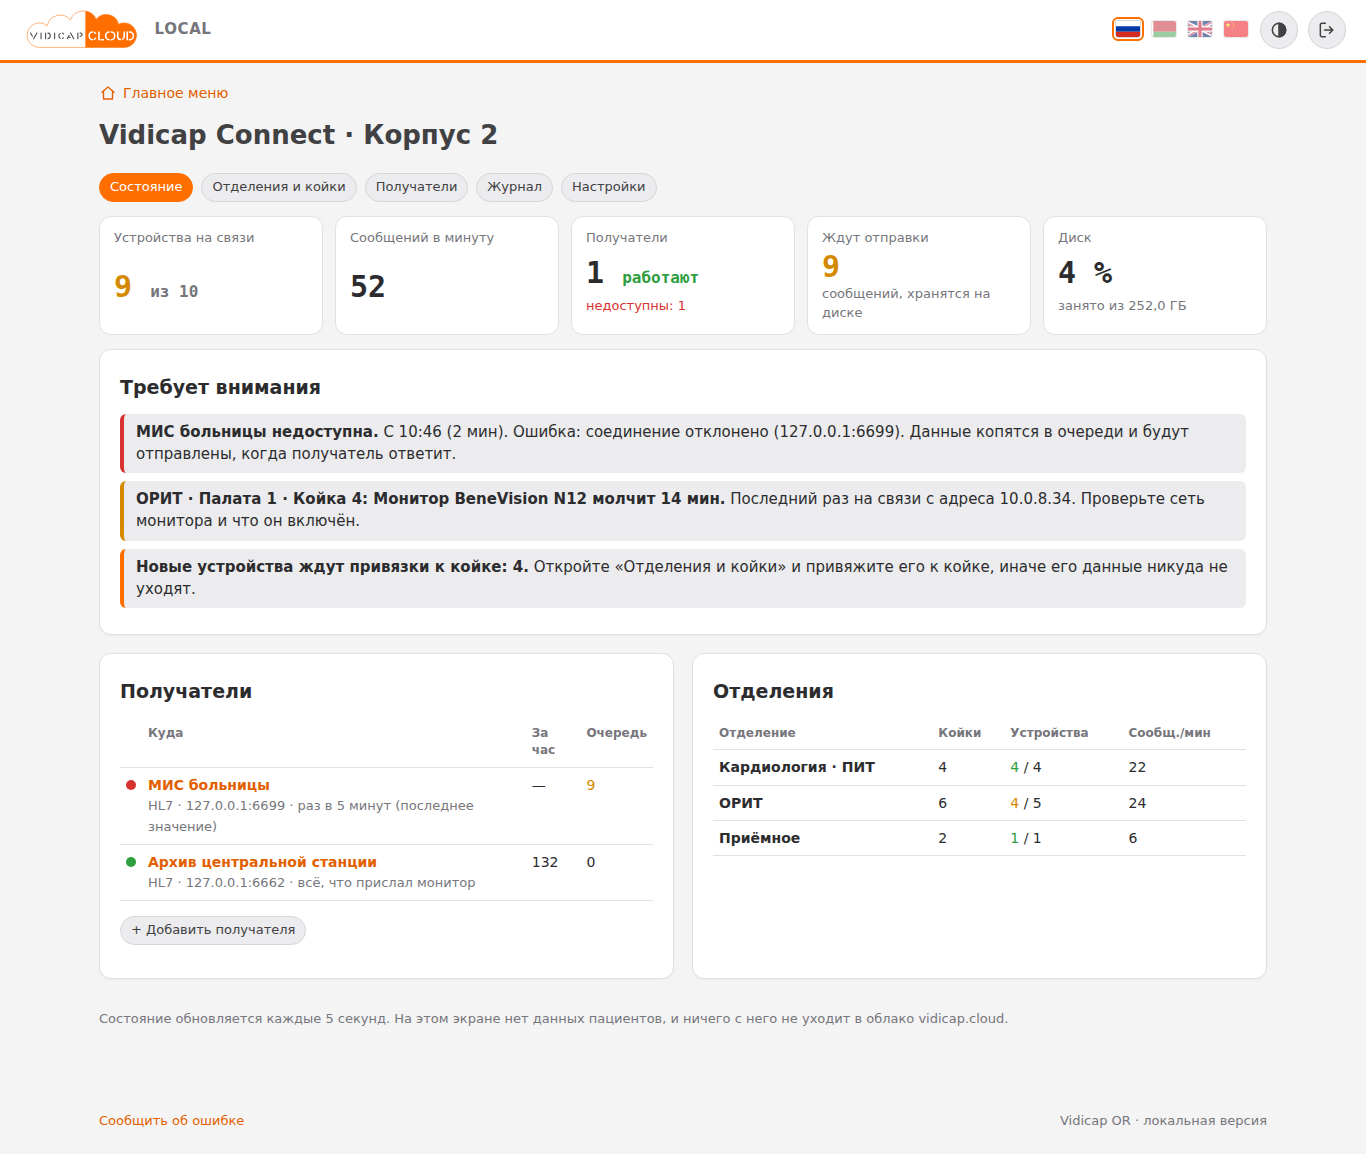Click the "МИС больницы недоступна" alert
The image size is (1366, 1154).
click(683, 443)
